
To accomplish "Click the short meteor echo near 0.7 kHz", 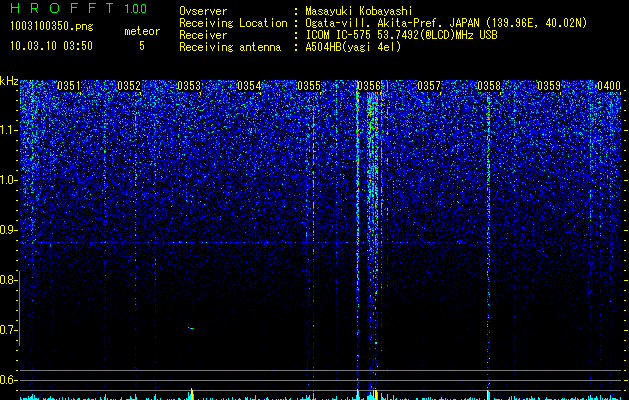I will 191,328.
